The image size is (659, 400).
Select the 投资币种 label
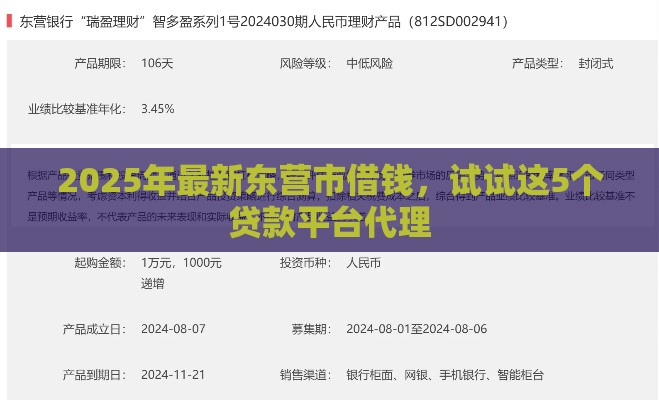[x=306, y=263]
